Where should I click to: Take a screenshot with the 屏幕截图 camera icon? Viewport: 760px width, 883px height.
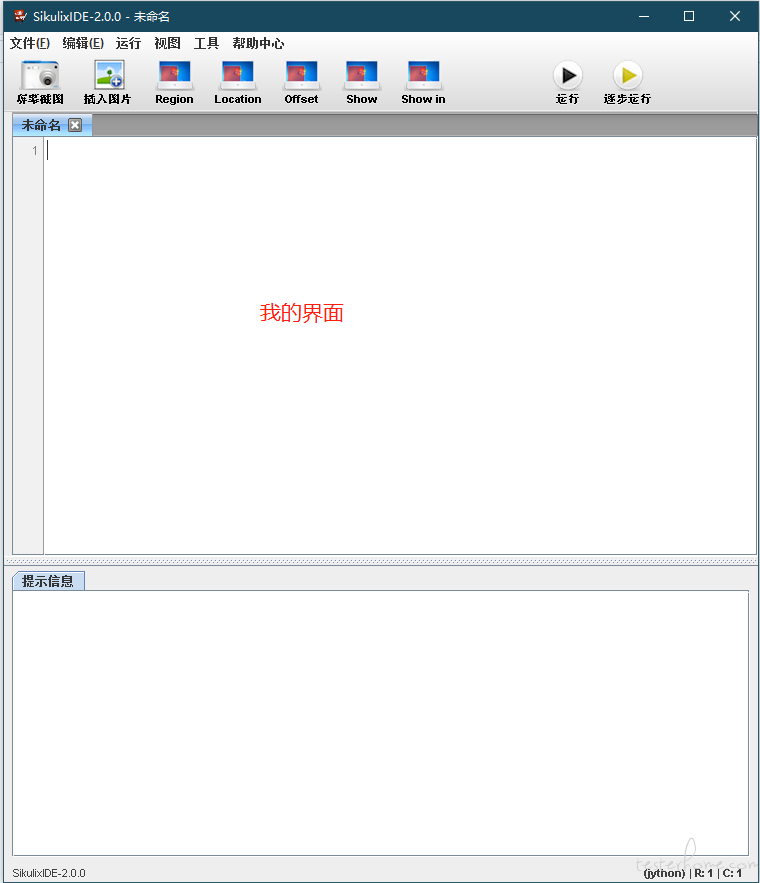tap(39, 75)
